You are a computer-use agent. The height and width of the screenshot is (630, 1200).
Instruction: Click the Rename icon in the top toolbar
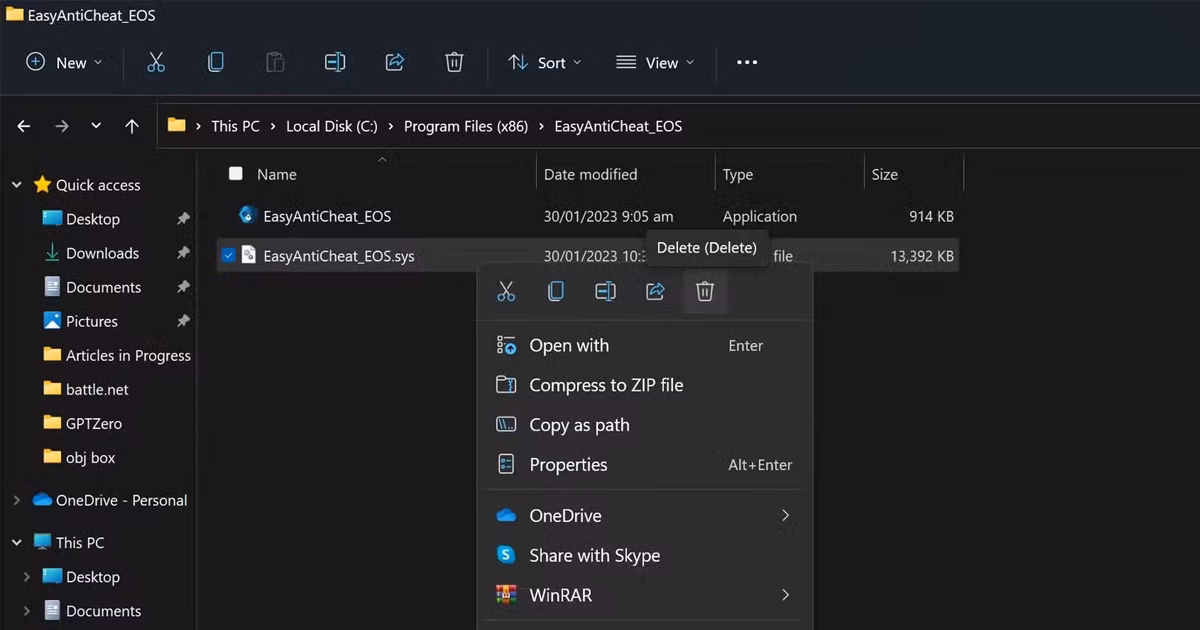coord(335,62)
